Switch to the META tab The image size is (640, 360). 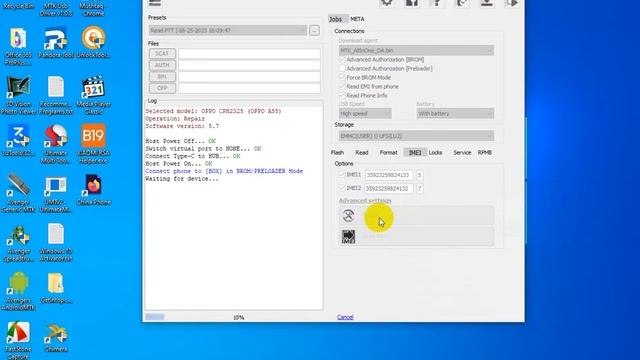tap(357, 19)
